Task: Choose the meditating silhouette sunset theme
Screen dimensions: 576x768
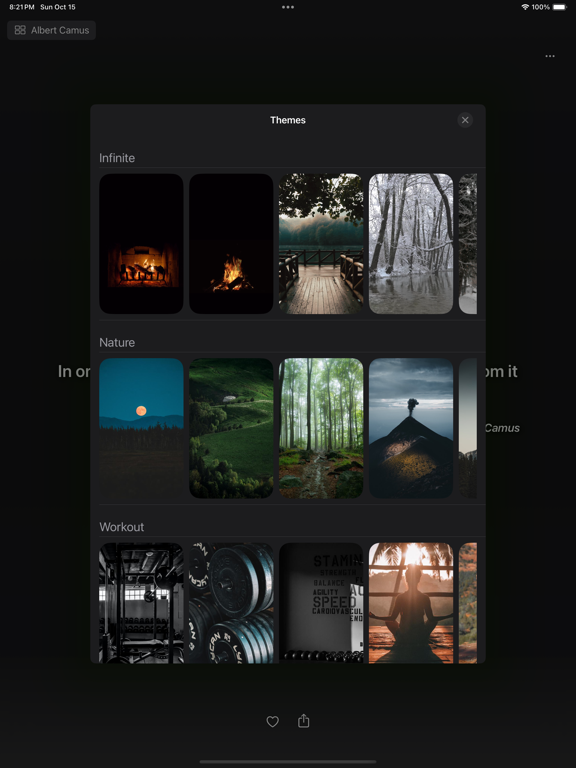Action: tap(411, 603)
